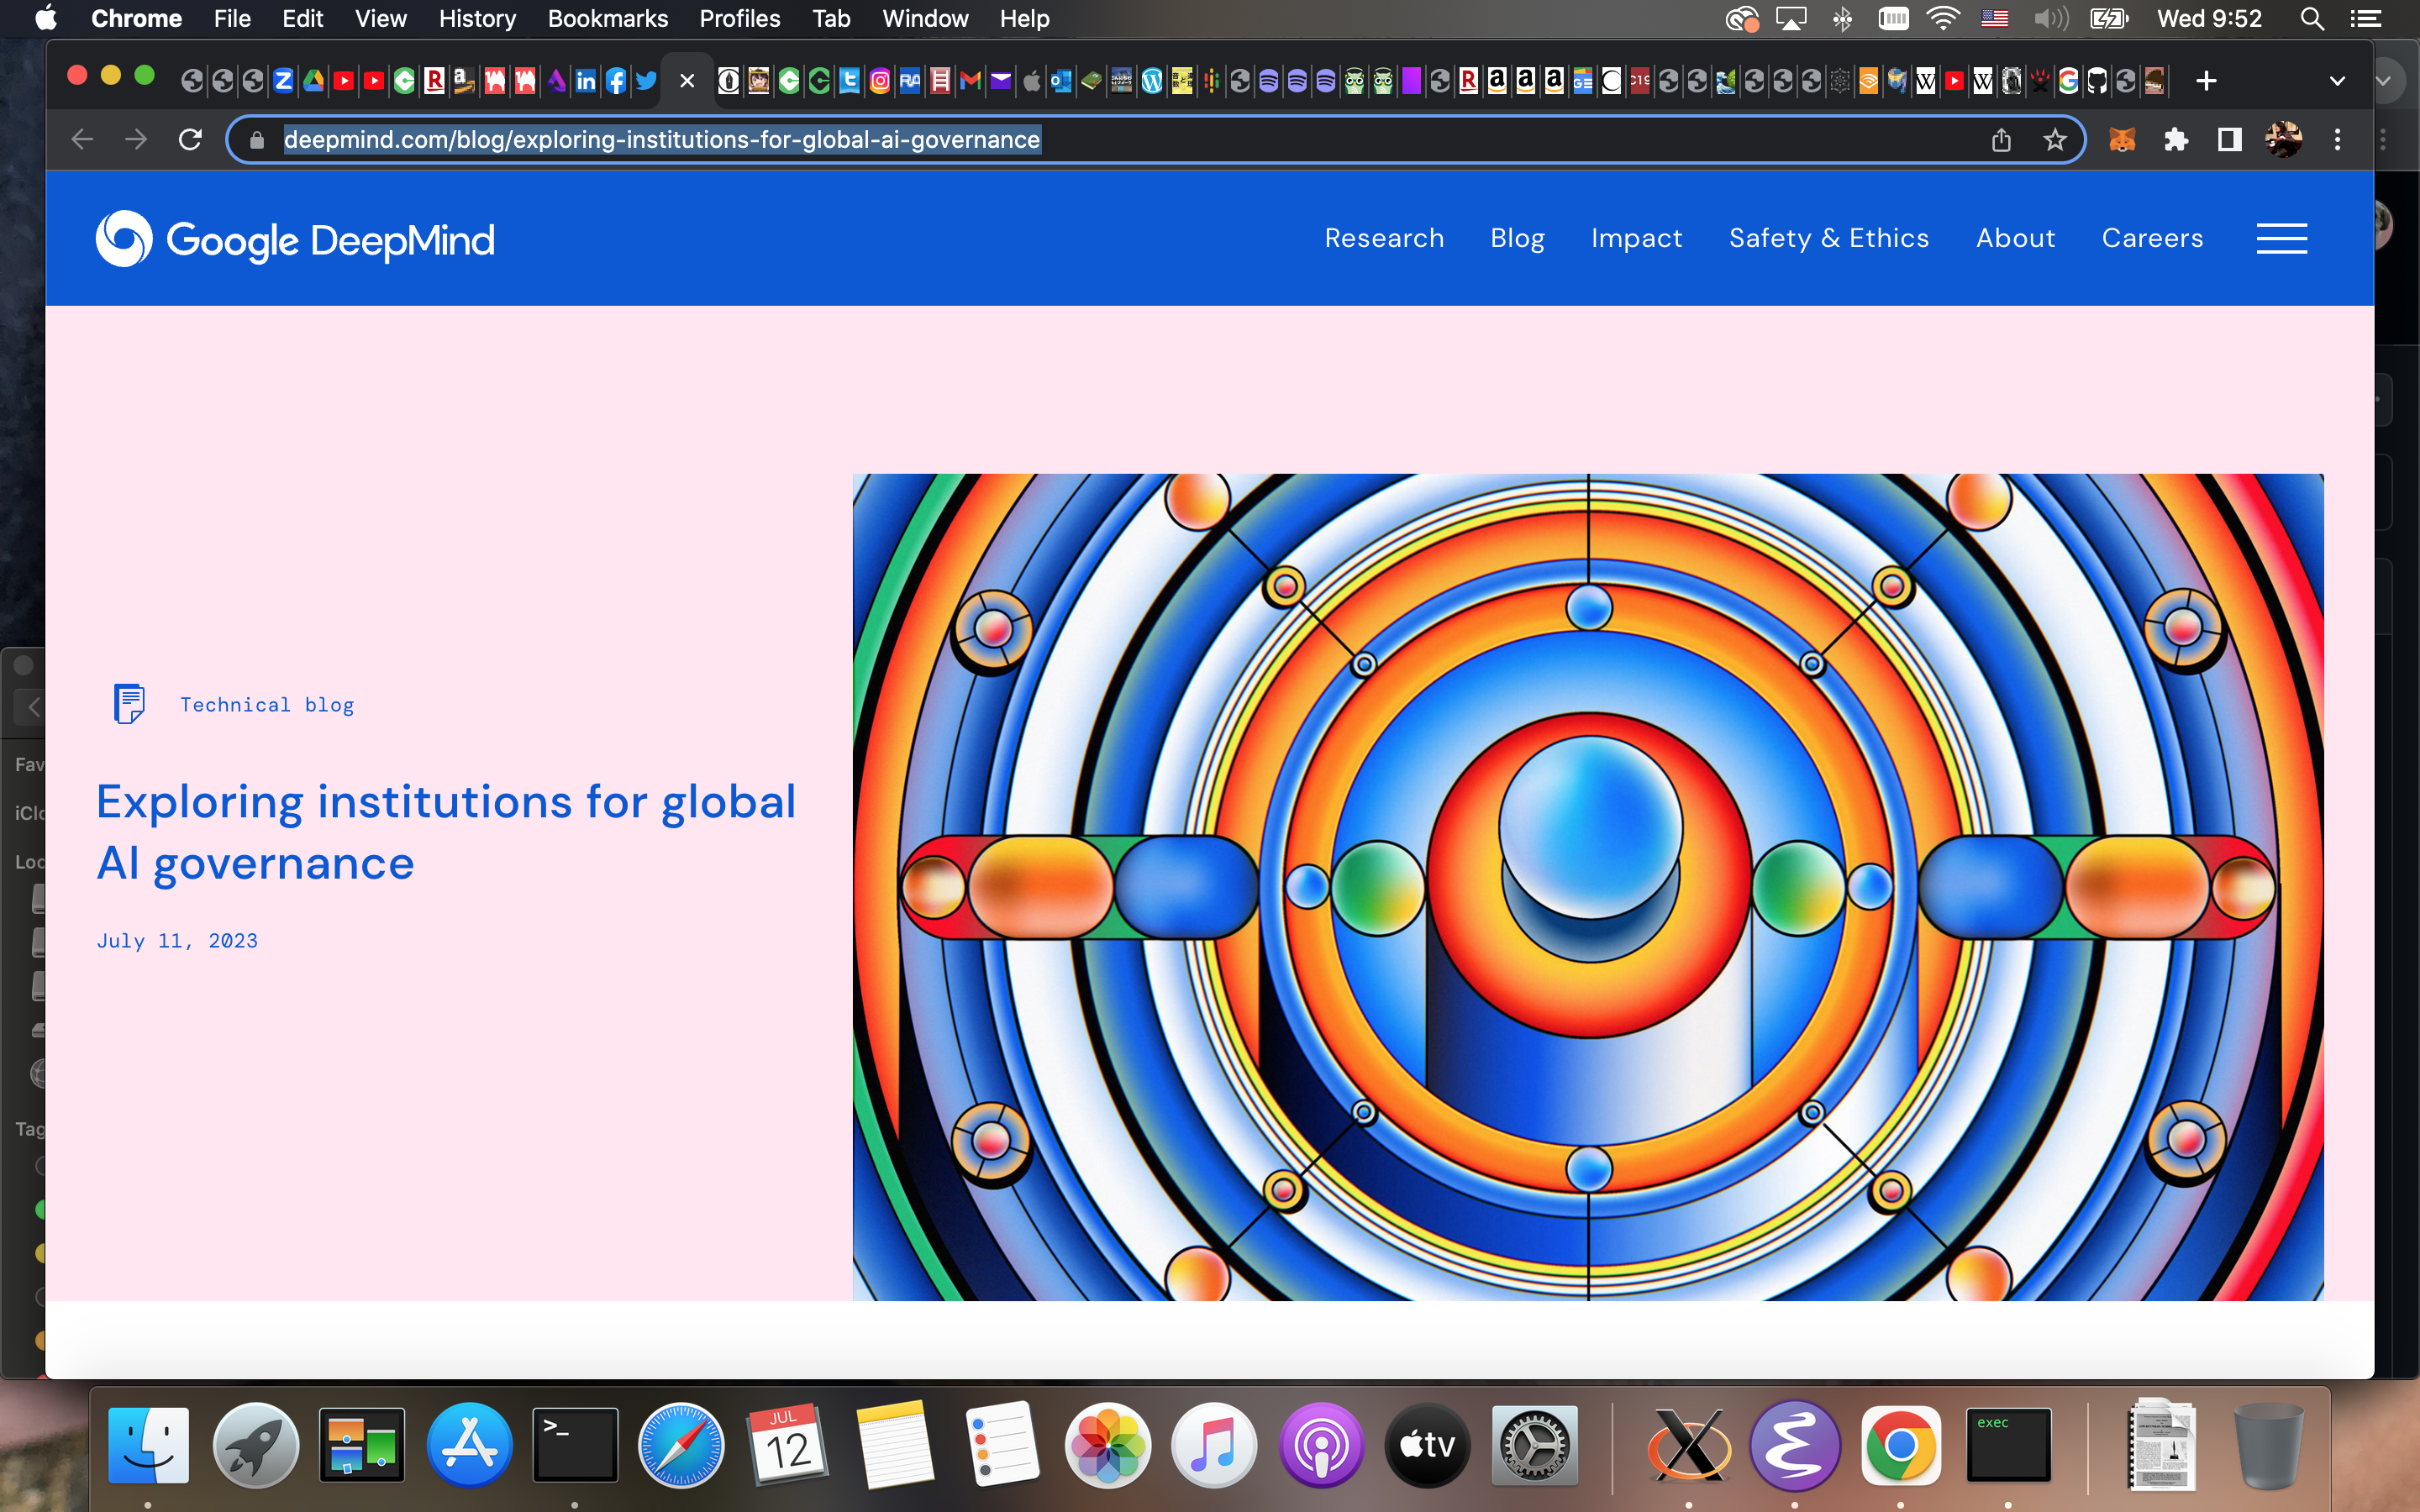Screen dimensions: 2420x1512
Task: Open the Podcasts app in Dock
Action: (1321, 1445)
